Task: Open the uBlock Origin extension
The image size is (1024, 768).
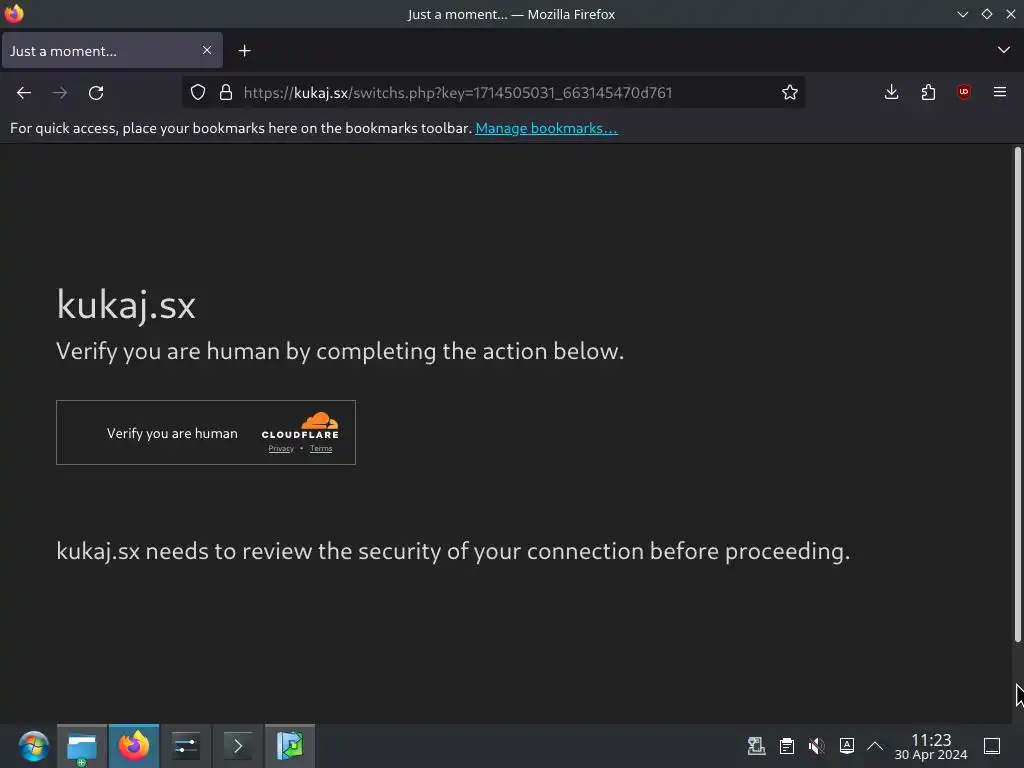Action: 964,93
